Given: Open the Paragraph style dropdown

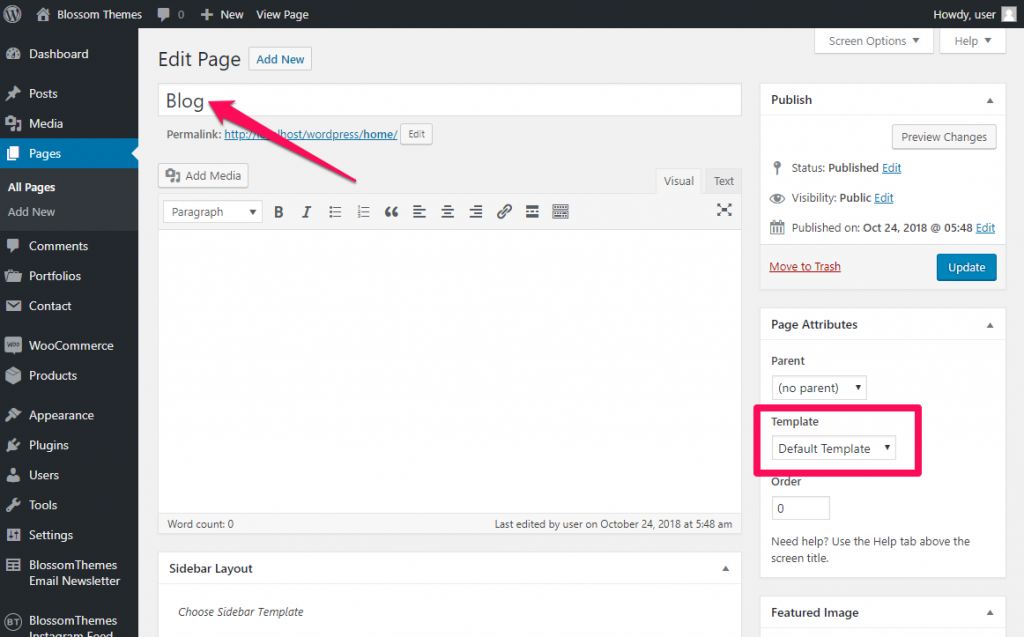Looking at the screenshot, I should [211, 211].
